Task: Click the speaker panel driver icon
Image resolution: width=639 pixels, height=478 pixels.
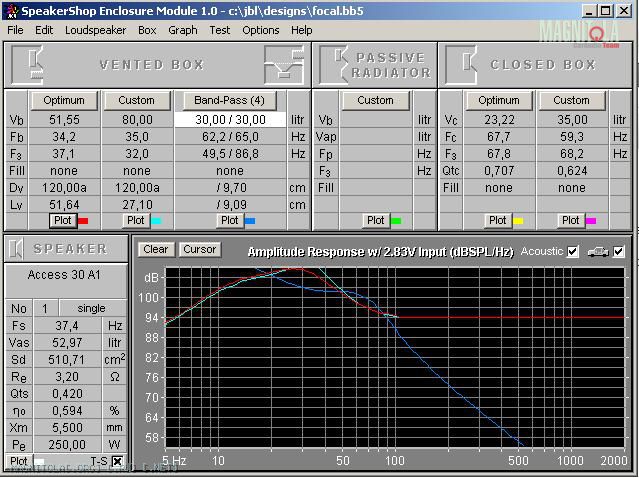Action: pos(16,249)
